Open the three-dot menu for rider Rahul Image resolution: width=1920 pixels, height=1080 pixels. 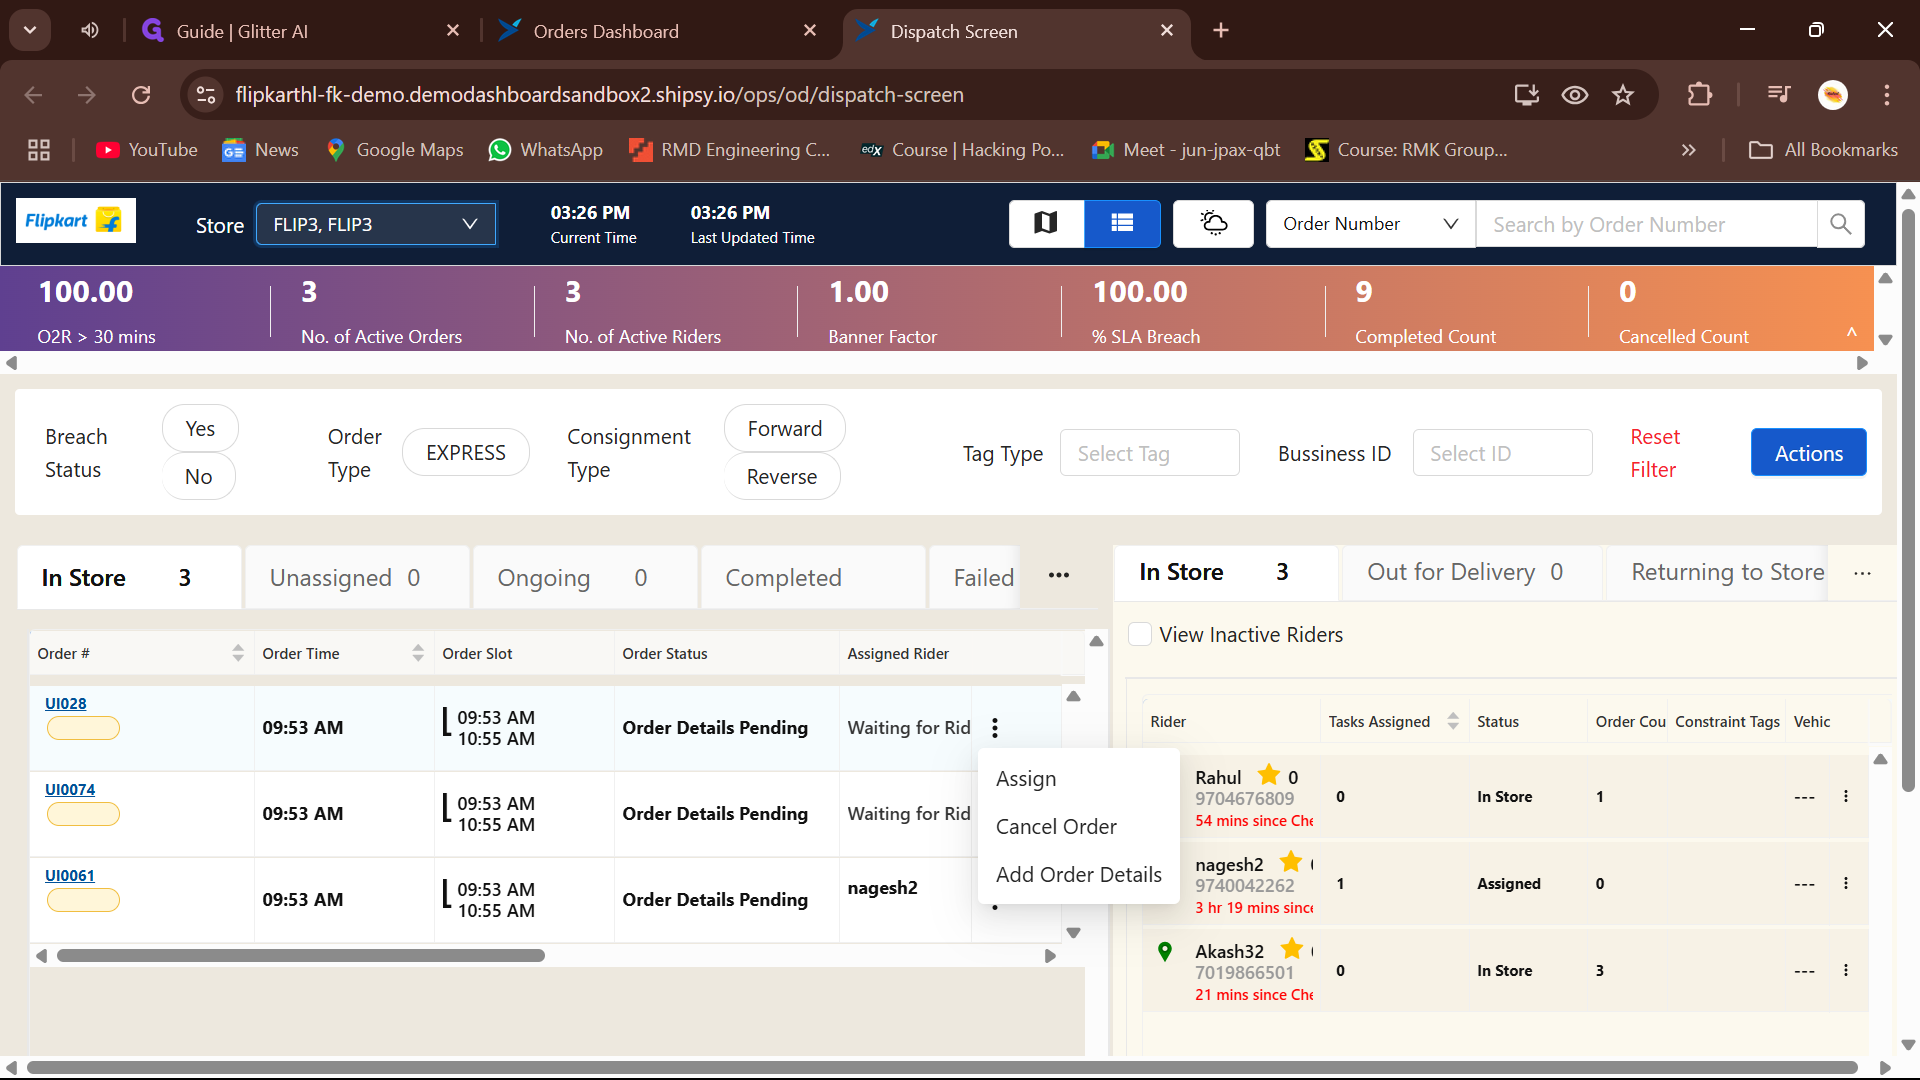pos(1846,797)
